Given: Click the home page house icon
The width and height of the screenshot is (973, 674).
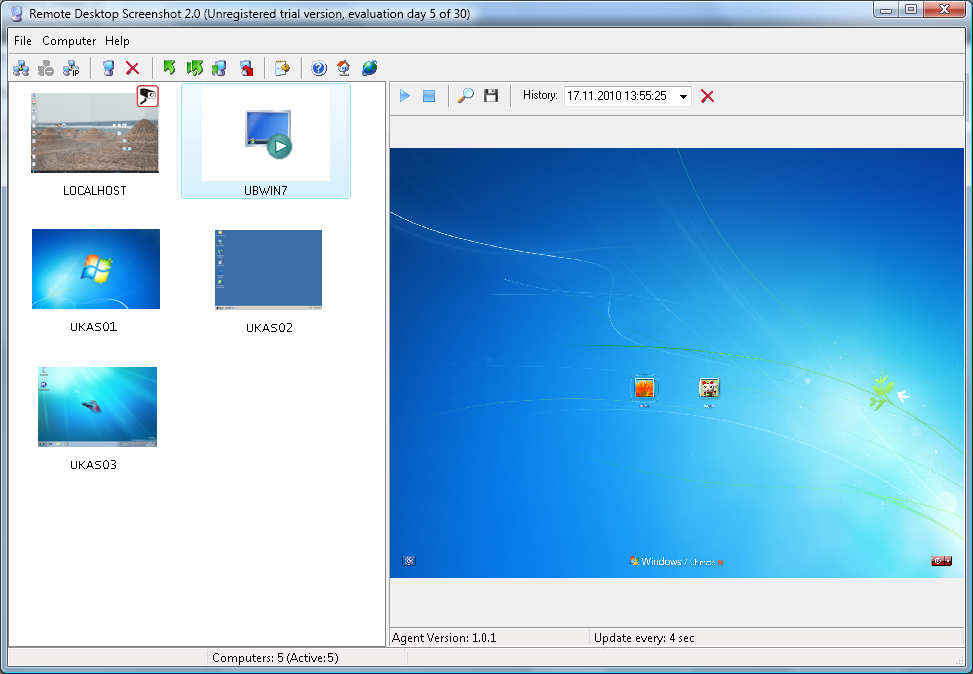Looking at the screenshot, I should [344, 68].
